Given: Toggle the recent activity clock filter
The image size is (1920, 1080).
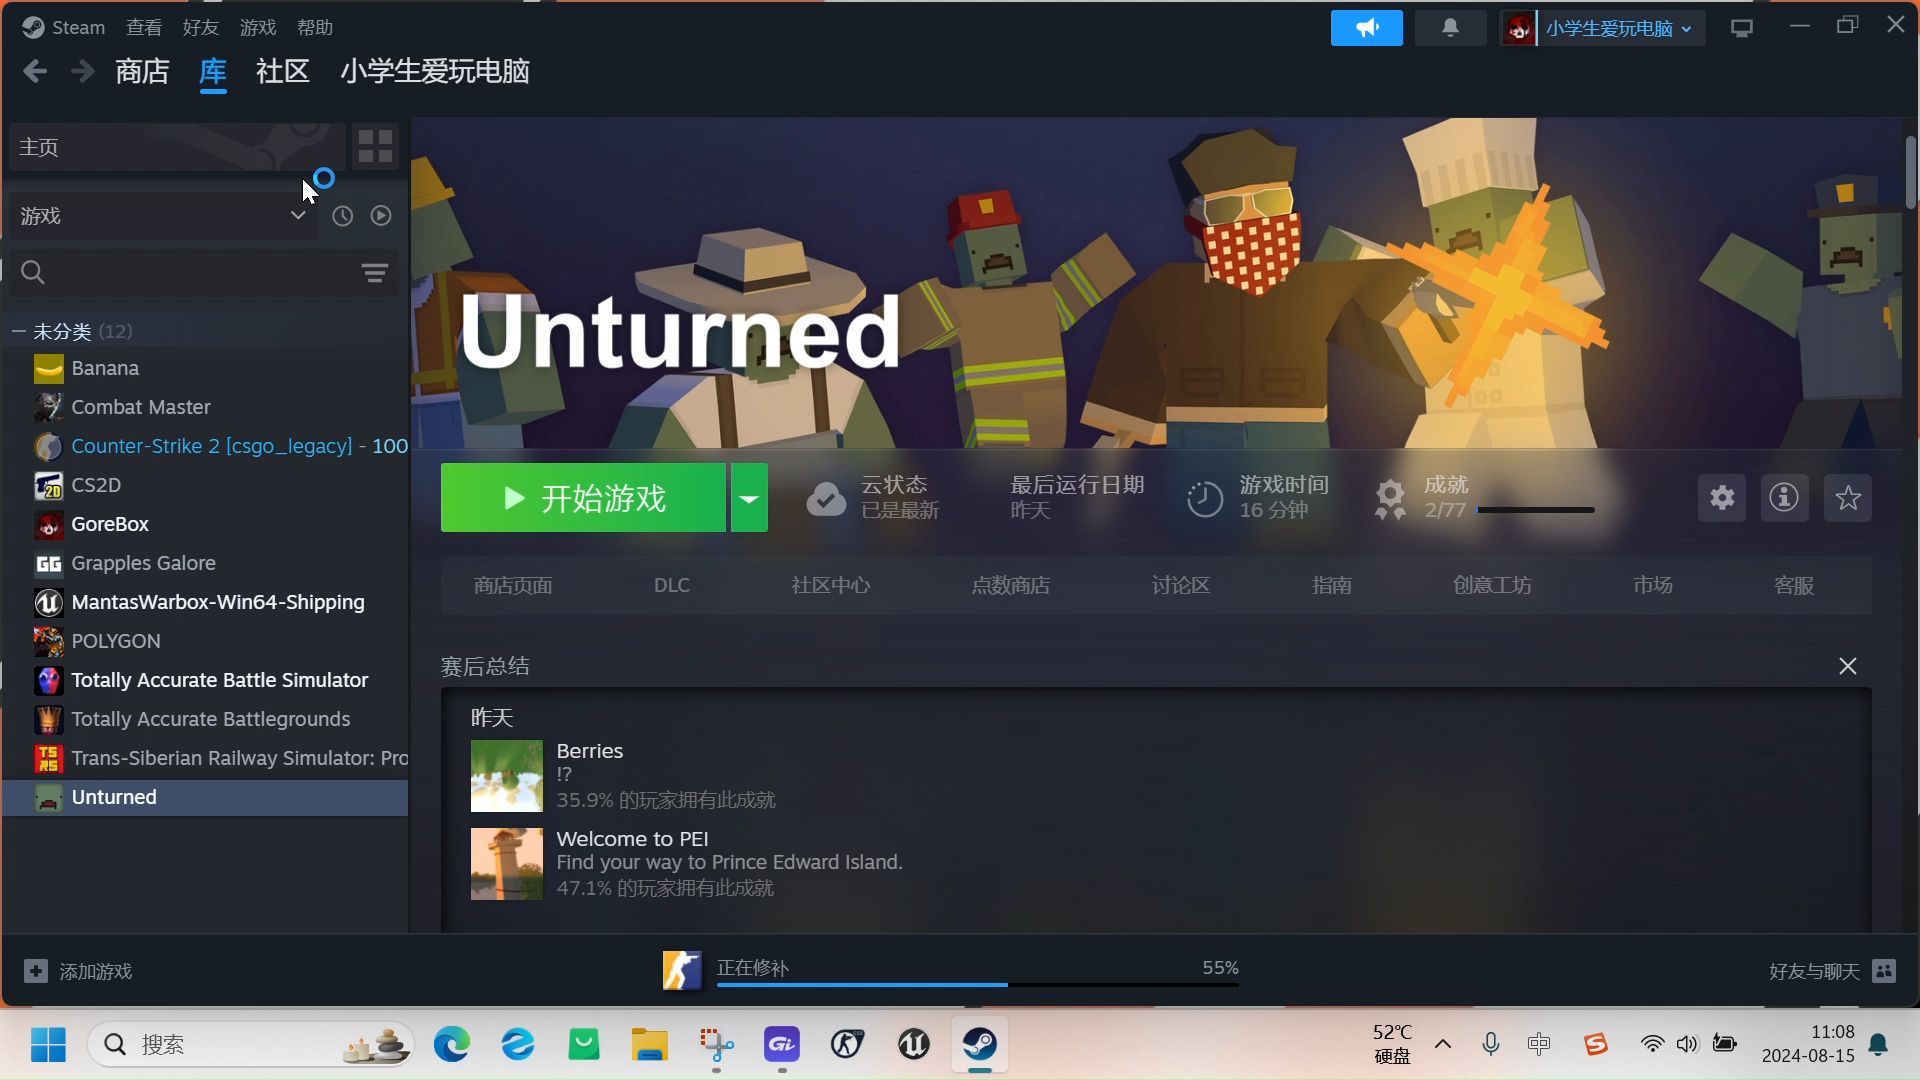Looking at the screenshot, I should 342,216.
